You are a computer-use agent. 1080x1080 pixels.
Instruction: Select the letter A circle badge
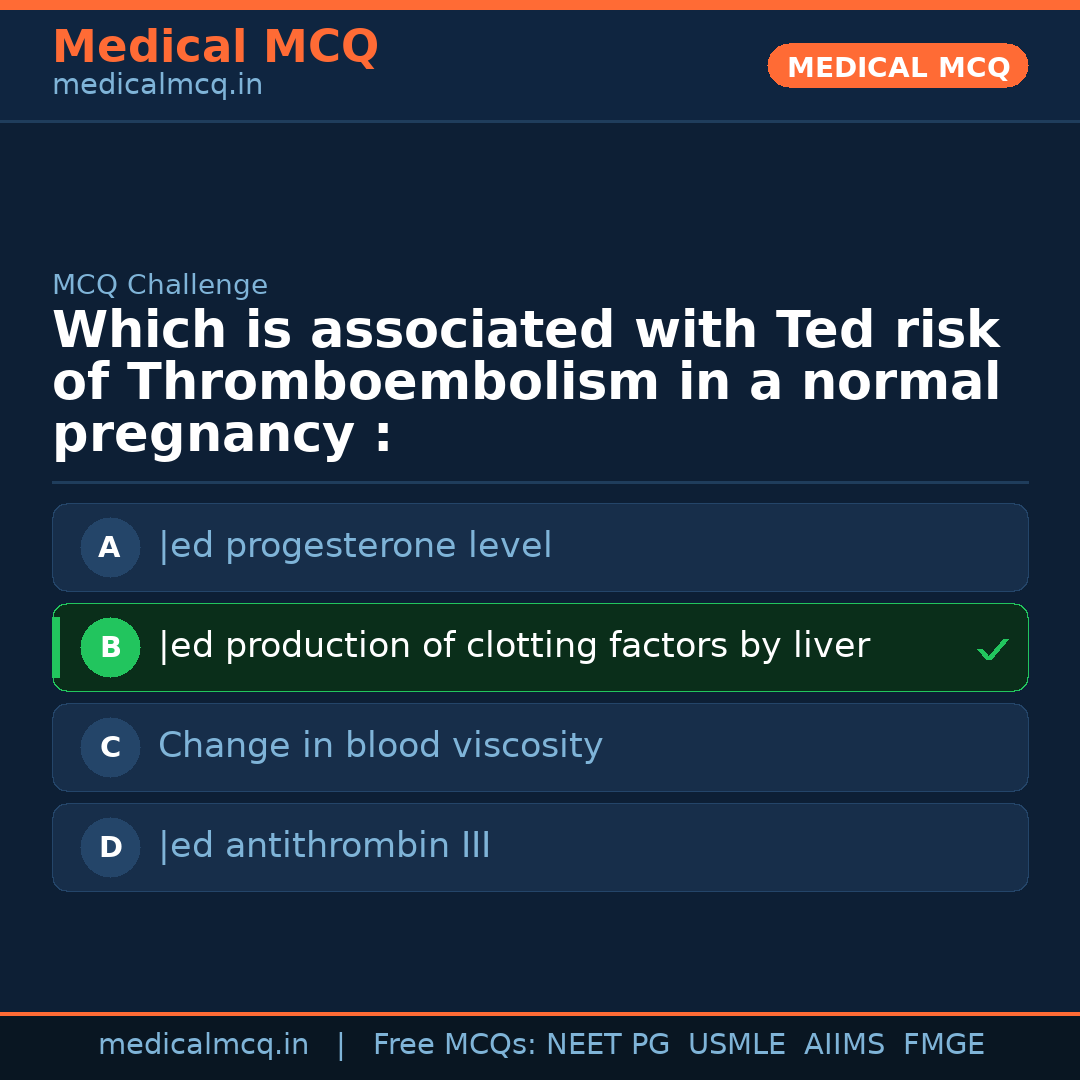click(110, 547)
